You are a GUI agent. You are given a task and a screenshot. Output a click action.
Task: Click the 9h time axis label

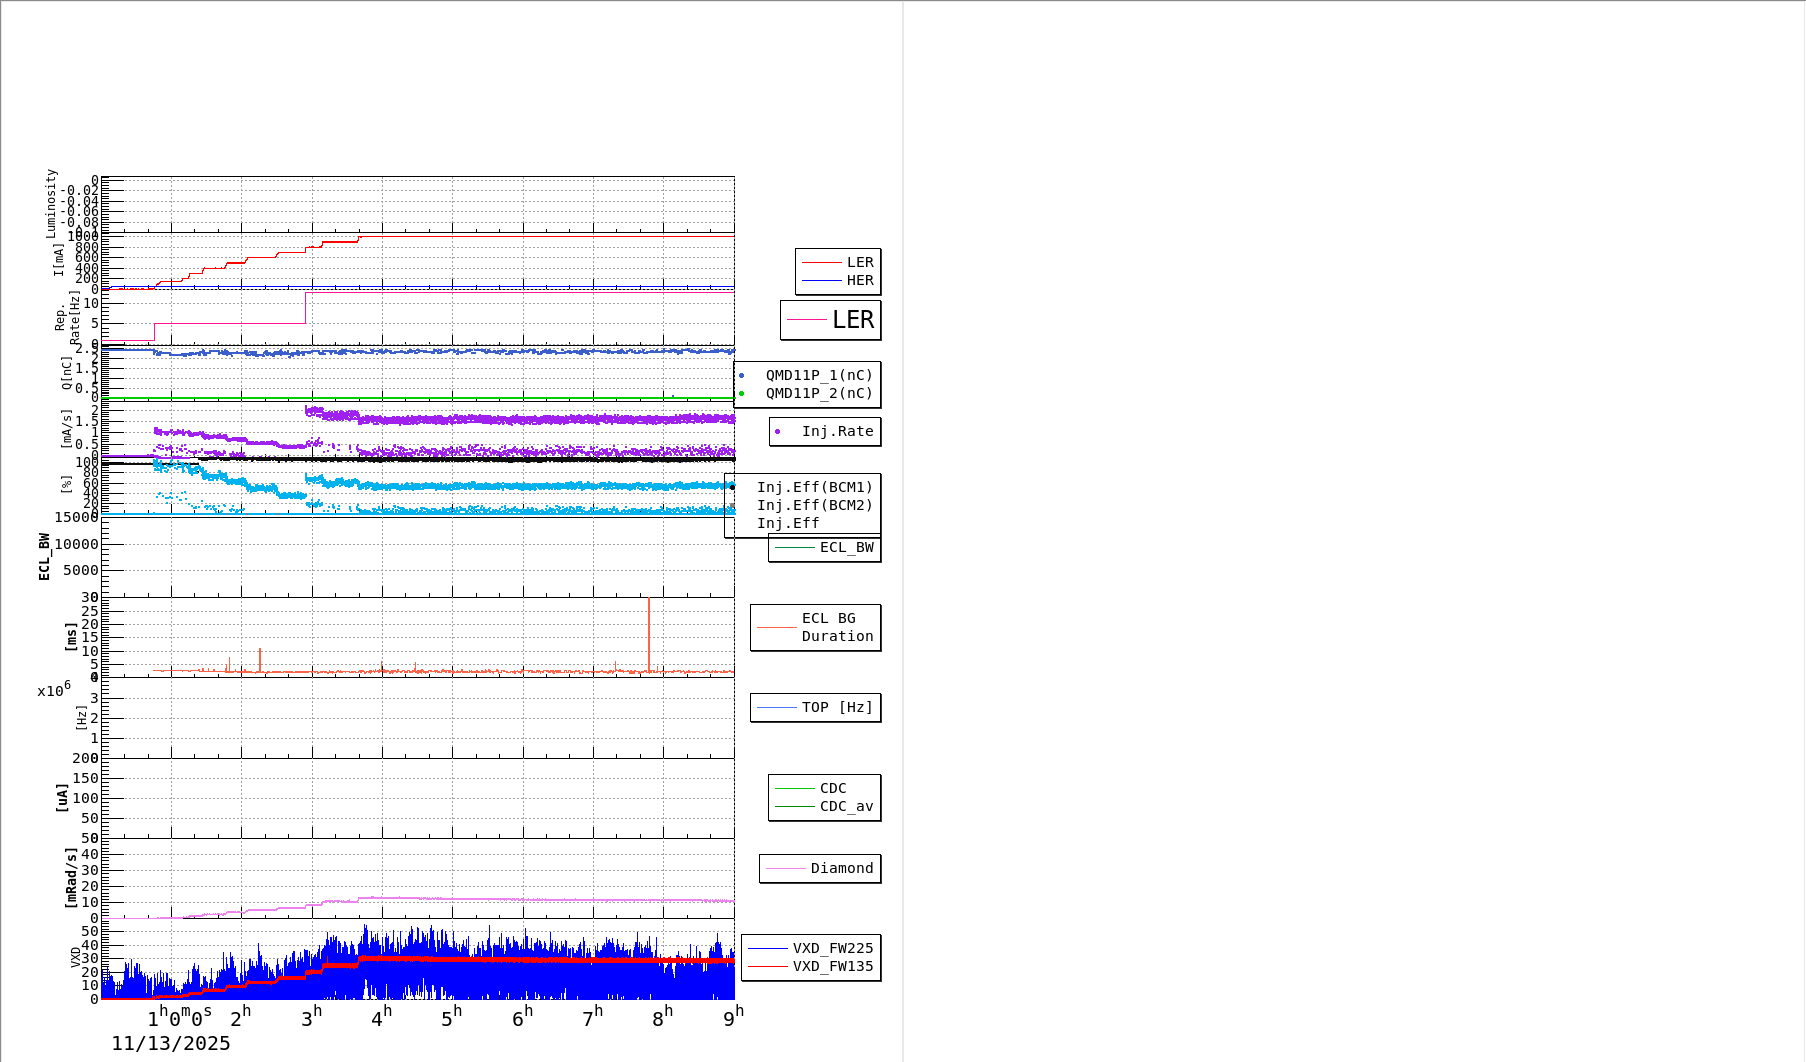pyautogui.click(x=733, y=1017)
